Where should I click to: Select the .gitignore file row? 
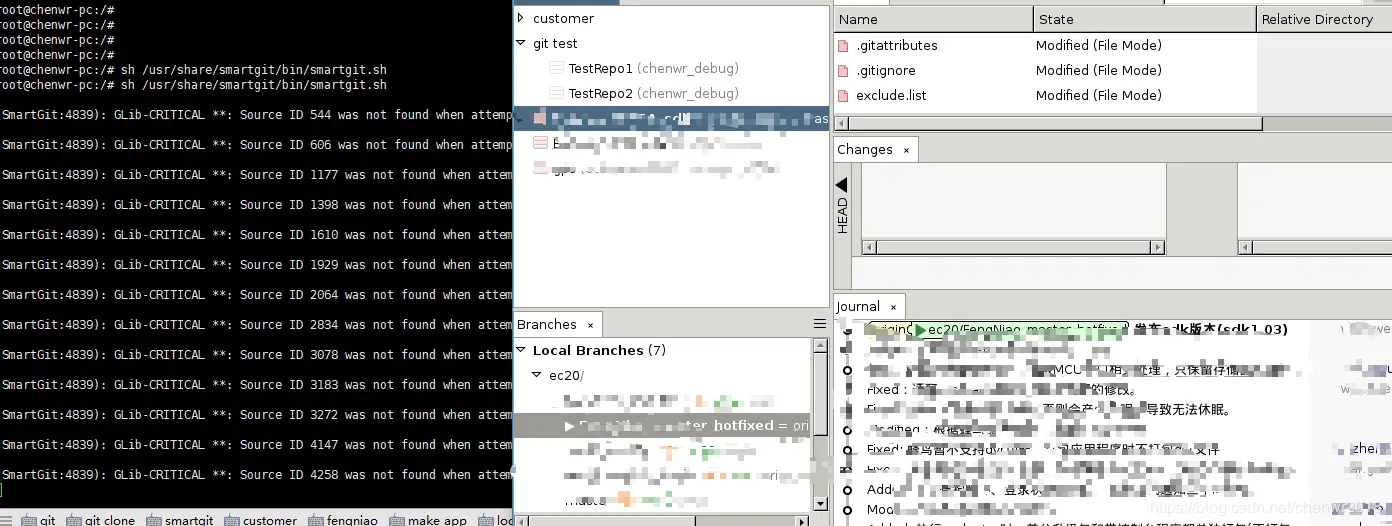click(1044, 71)
